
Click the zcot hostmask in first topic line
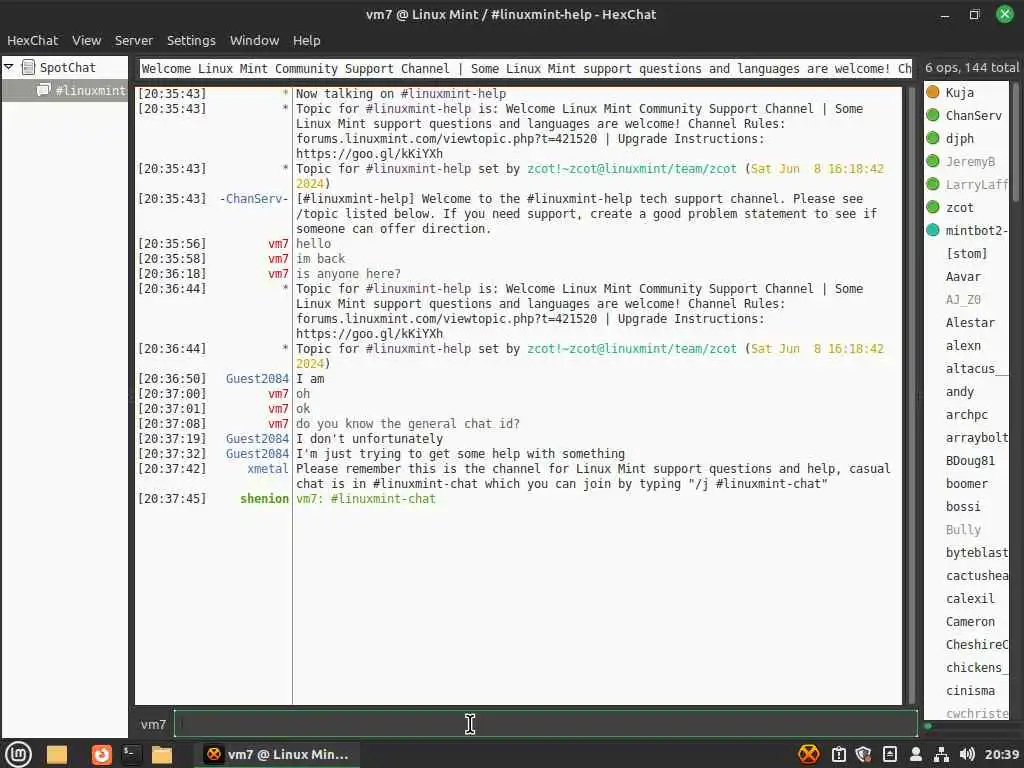click(632, 168)
